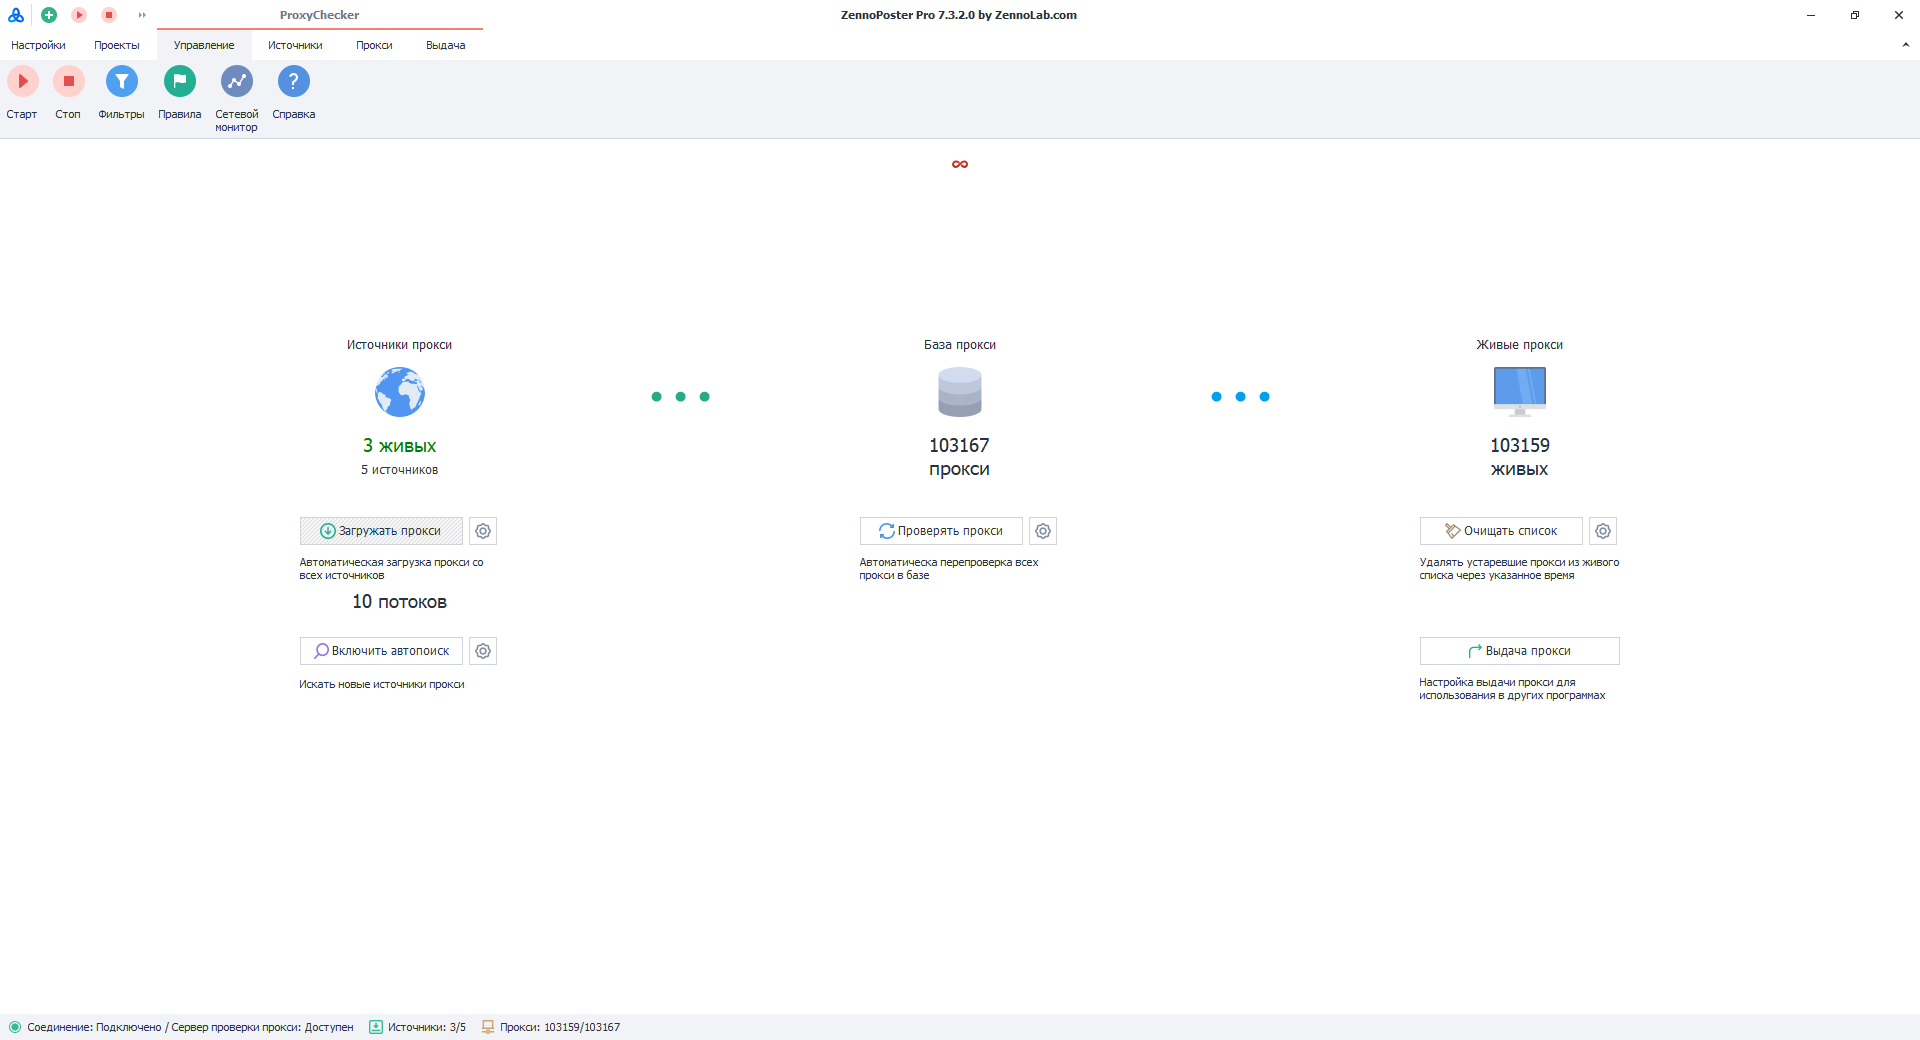Open Справка question mark icon

(x=294, y=81)
